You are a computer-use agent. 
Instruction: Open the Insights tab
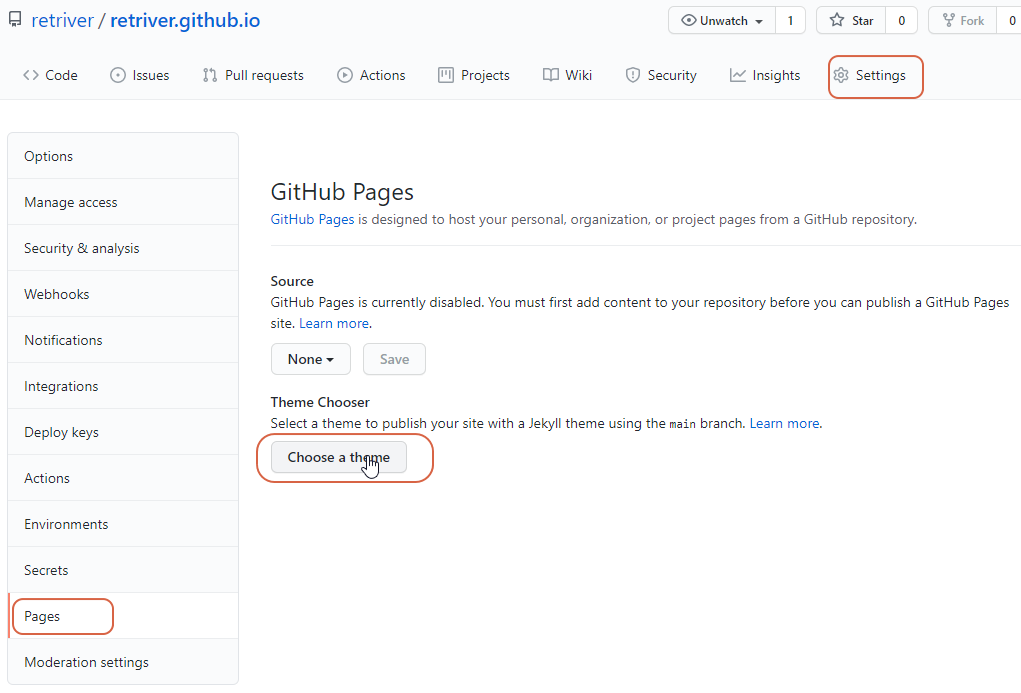(x=764, y=76)
